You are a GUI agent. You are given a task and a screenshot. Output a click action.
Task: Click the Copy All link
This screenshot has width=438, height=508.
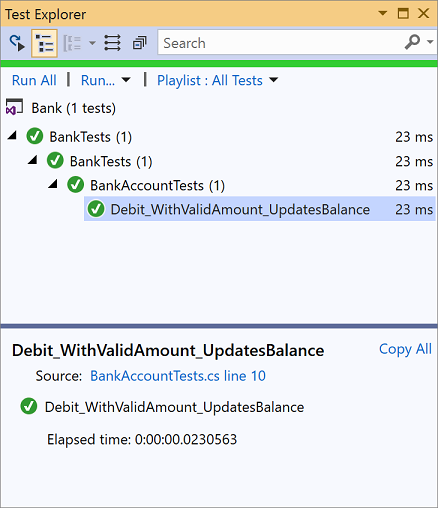click(405, 349)
